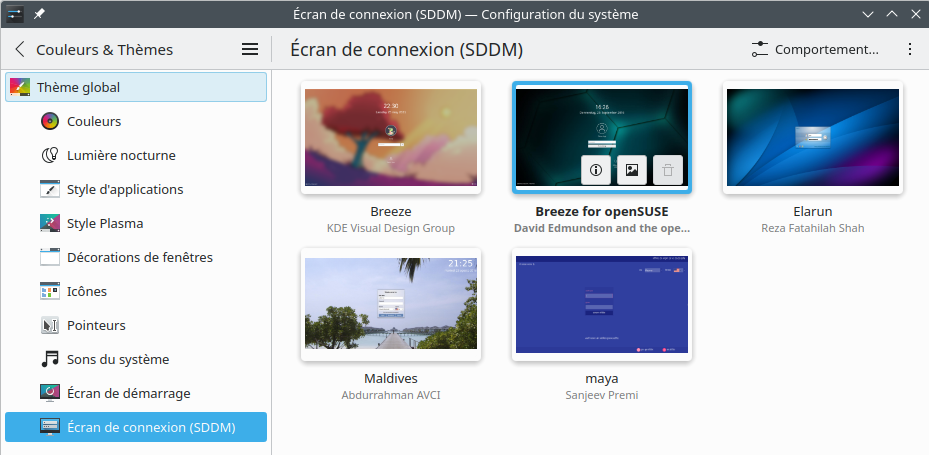The width and height of the screenshot is (929, 455).
Task: Click David Edmundson author text
Action: [602, 228]
